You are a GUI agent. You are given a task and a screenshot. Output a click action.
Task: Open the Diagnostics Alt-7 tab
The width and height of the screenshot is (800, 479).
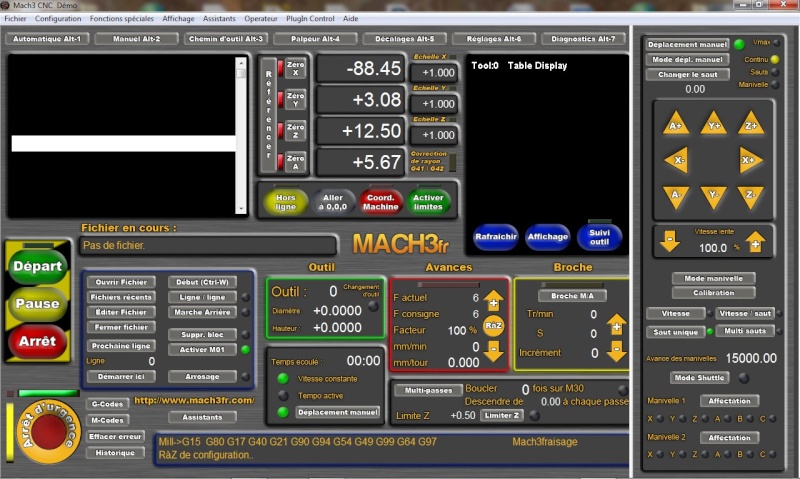click(583, 39)
